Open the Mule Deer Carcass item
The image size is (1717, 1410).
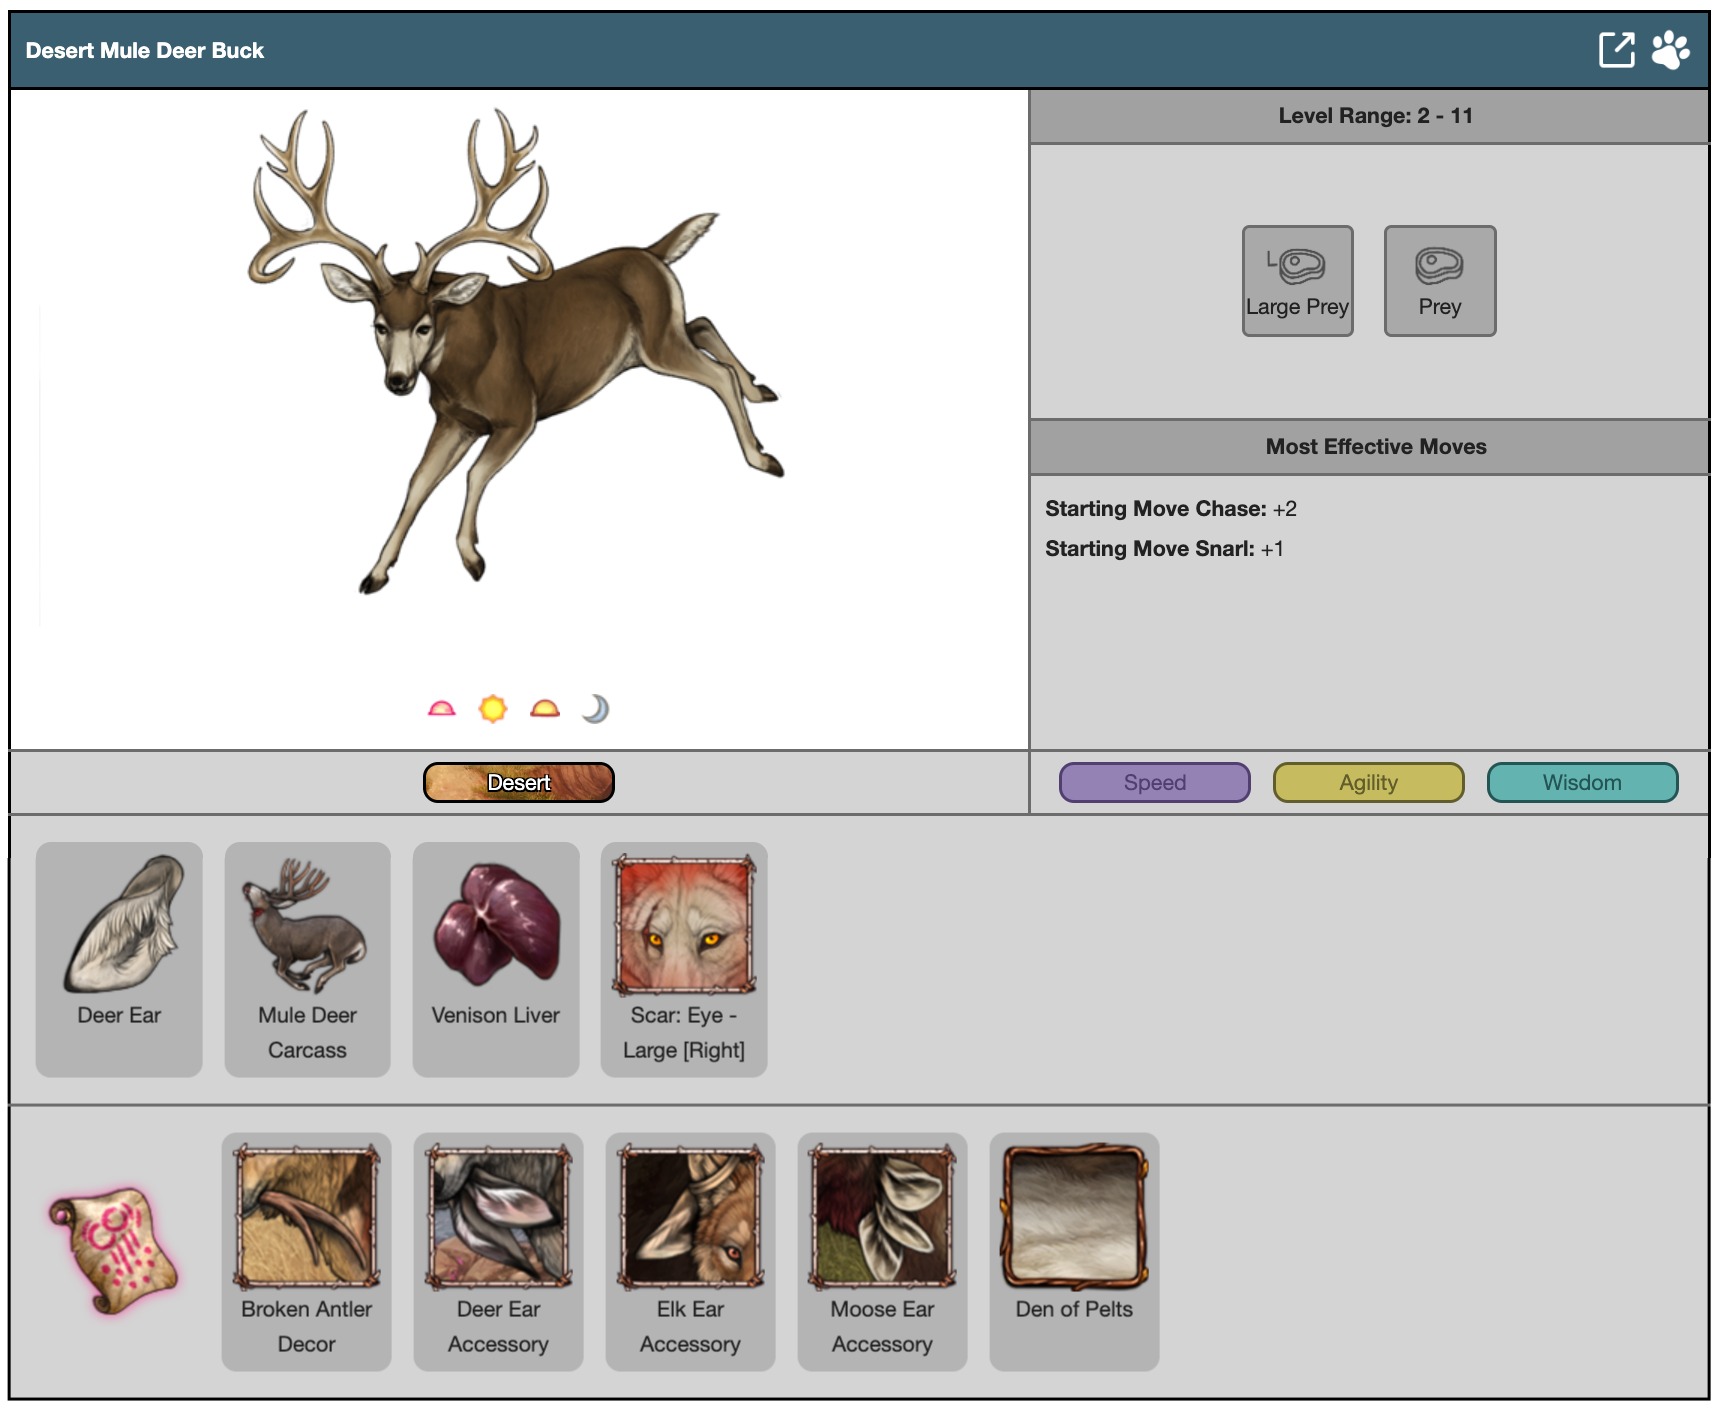[307, 958]
